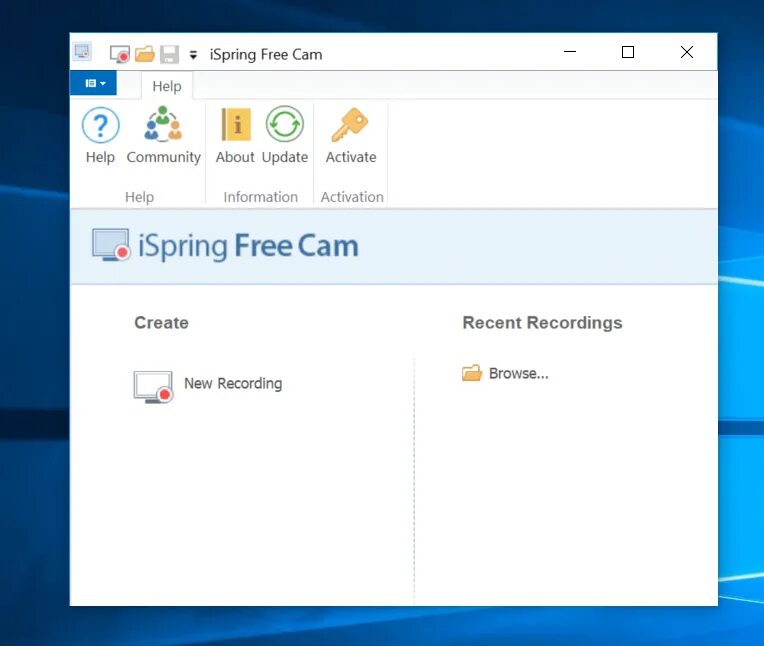The image size is (764, 646).
Task: Select the Help ribbon tab
Action: click(167, 86)
